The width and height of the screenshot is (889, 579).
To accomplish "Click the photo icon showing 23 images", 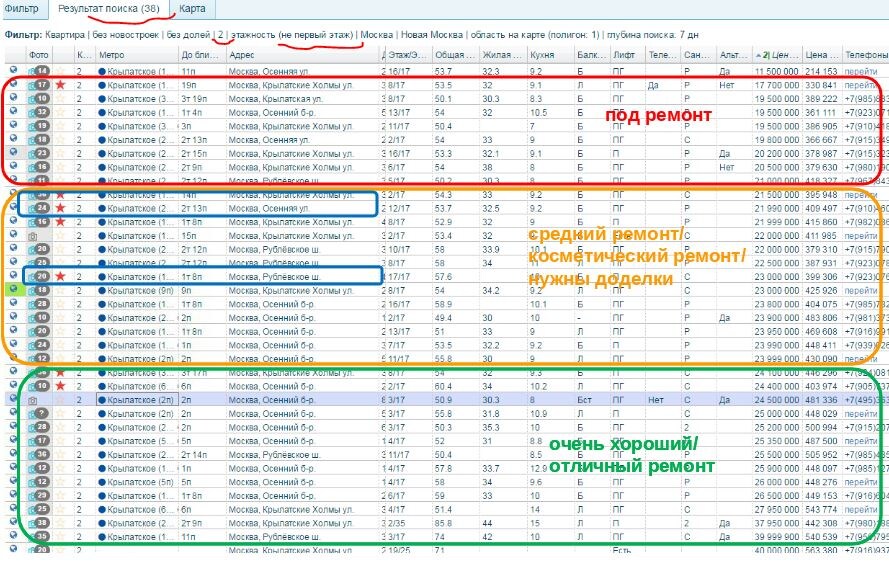I will coord(40,152).
